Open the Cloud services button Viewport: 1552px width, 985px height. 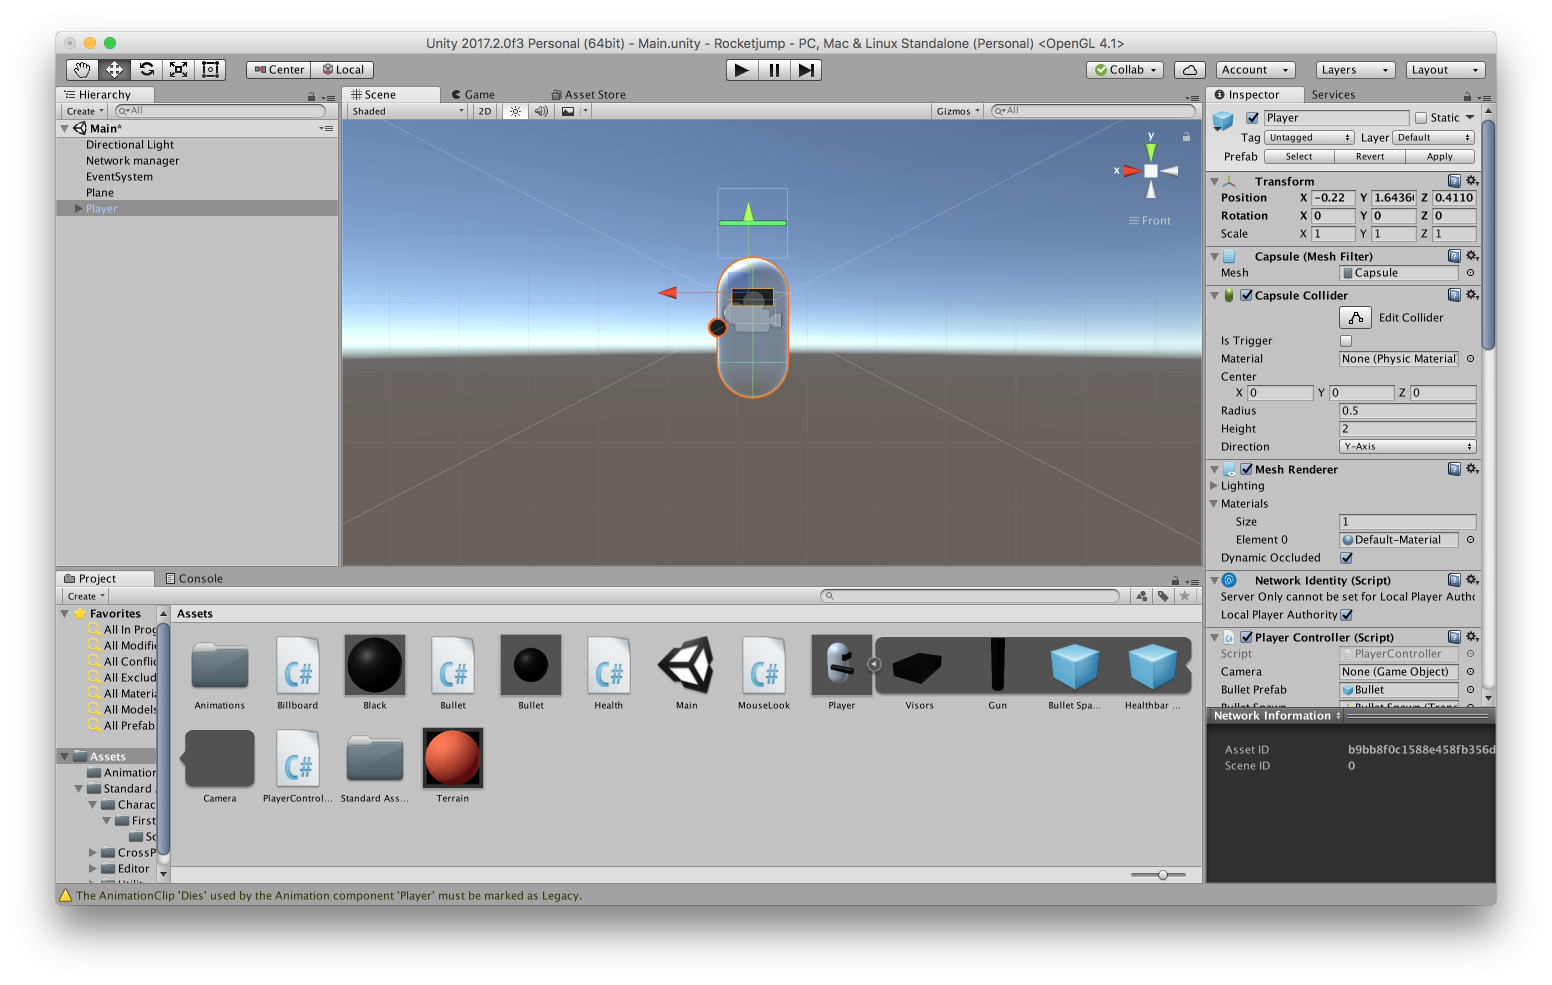click(1189, 70)
